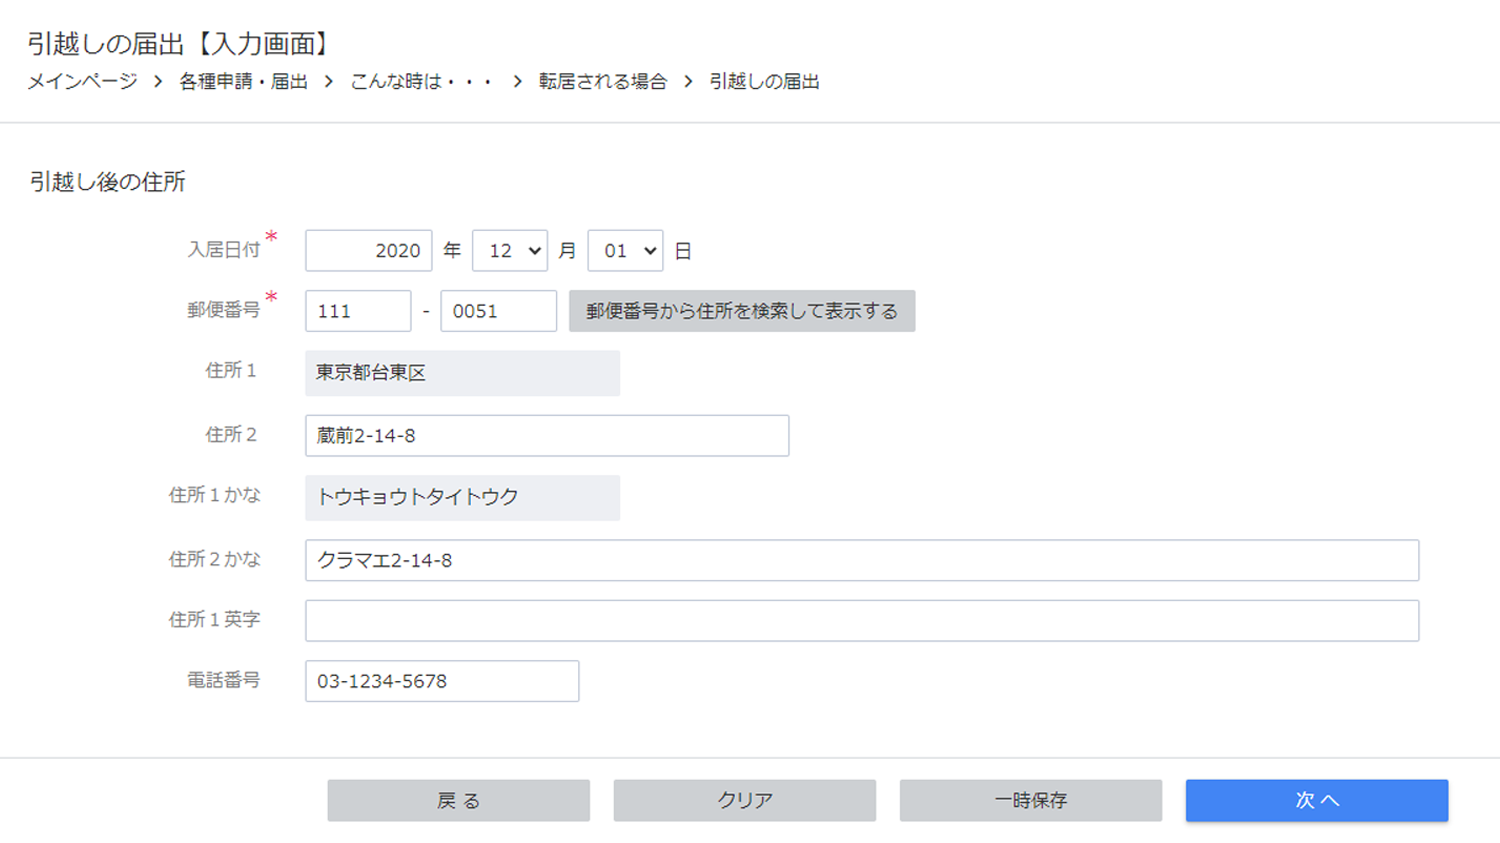Open 各種申請・届出 breadcrumb link
This screenshot has height=843, width=1500.
(243, 82)
